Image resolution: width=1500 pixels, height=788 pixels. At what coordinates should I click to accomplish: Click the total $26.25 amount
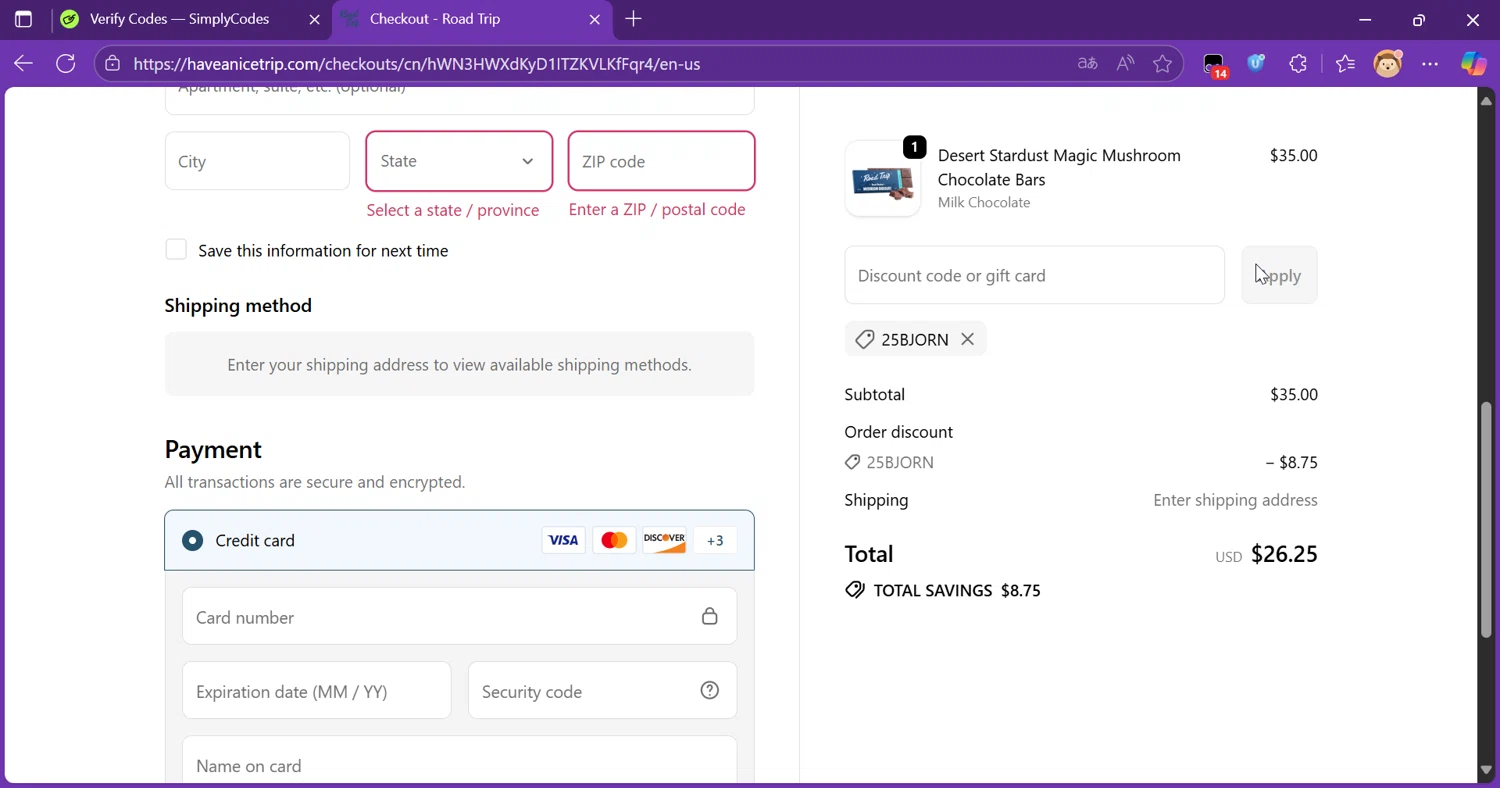coord(1284,554)
